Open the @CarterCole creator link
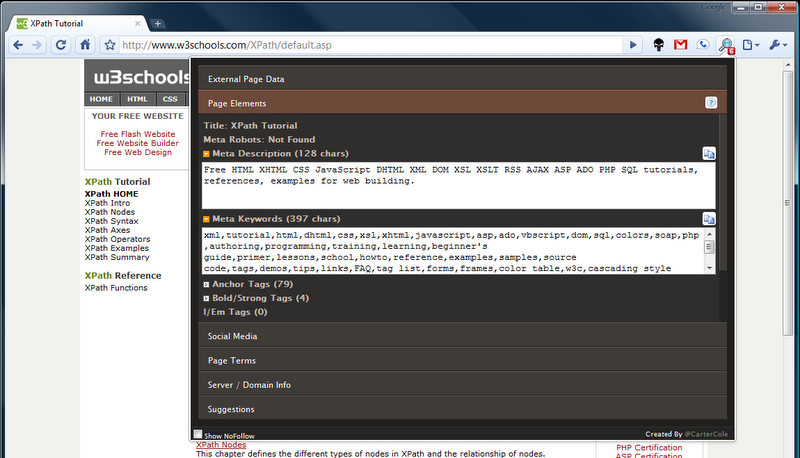800x458 pixels. point(706,434)
